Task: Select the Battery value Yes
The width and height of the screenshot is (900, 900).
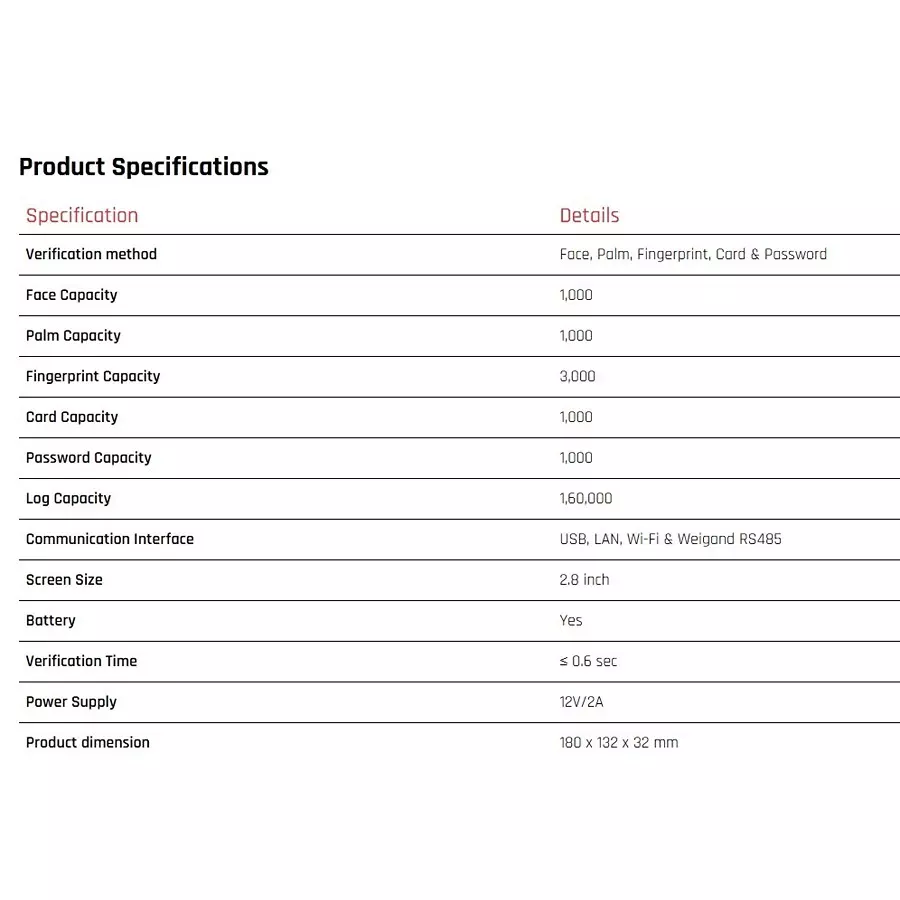Action: (571, 620)
